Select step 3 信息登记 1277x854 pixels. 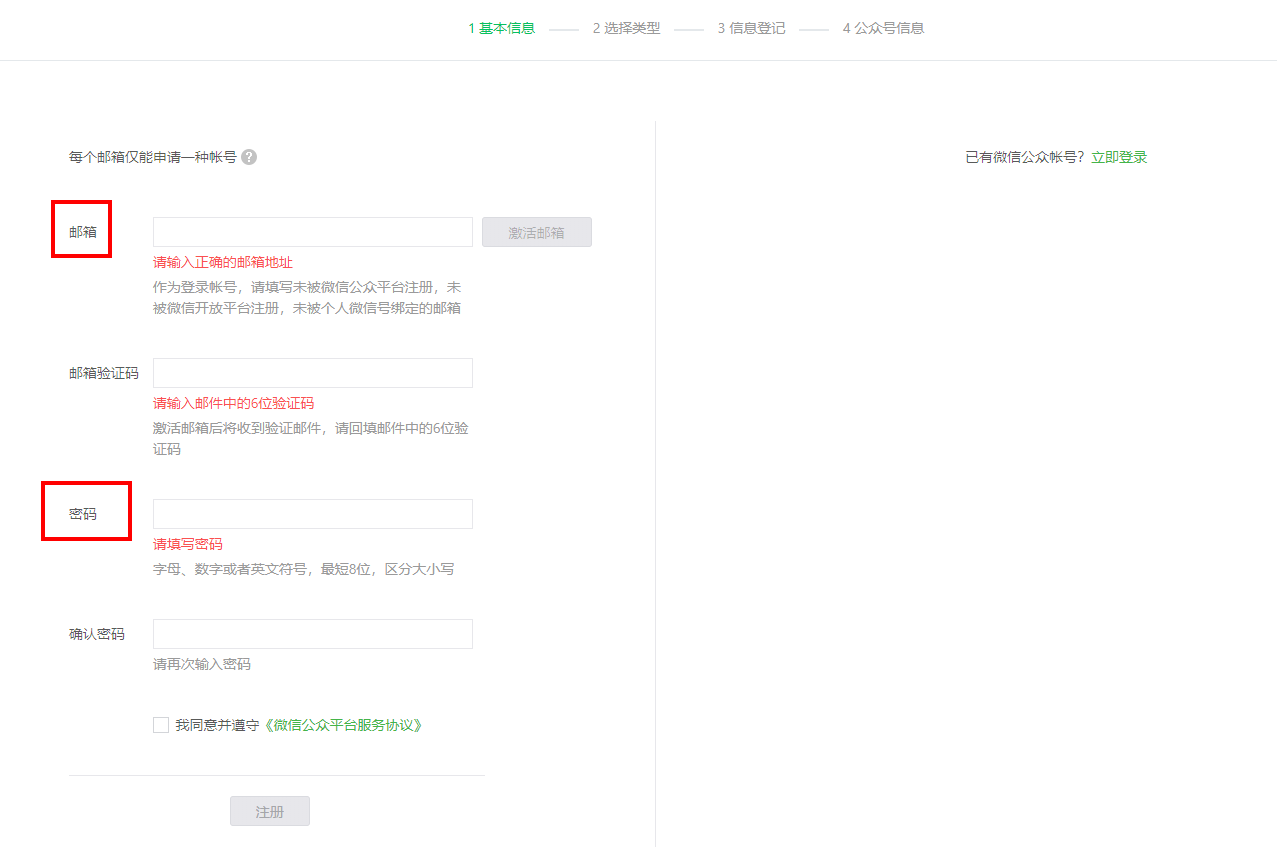pyautogui.click(x=751, y=28)
